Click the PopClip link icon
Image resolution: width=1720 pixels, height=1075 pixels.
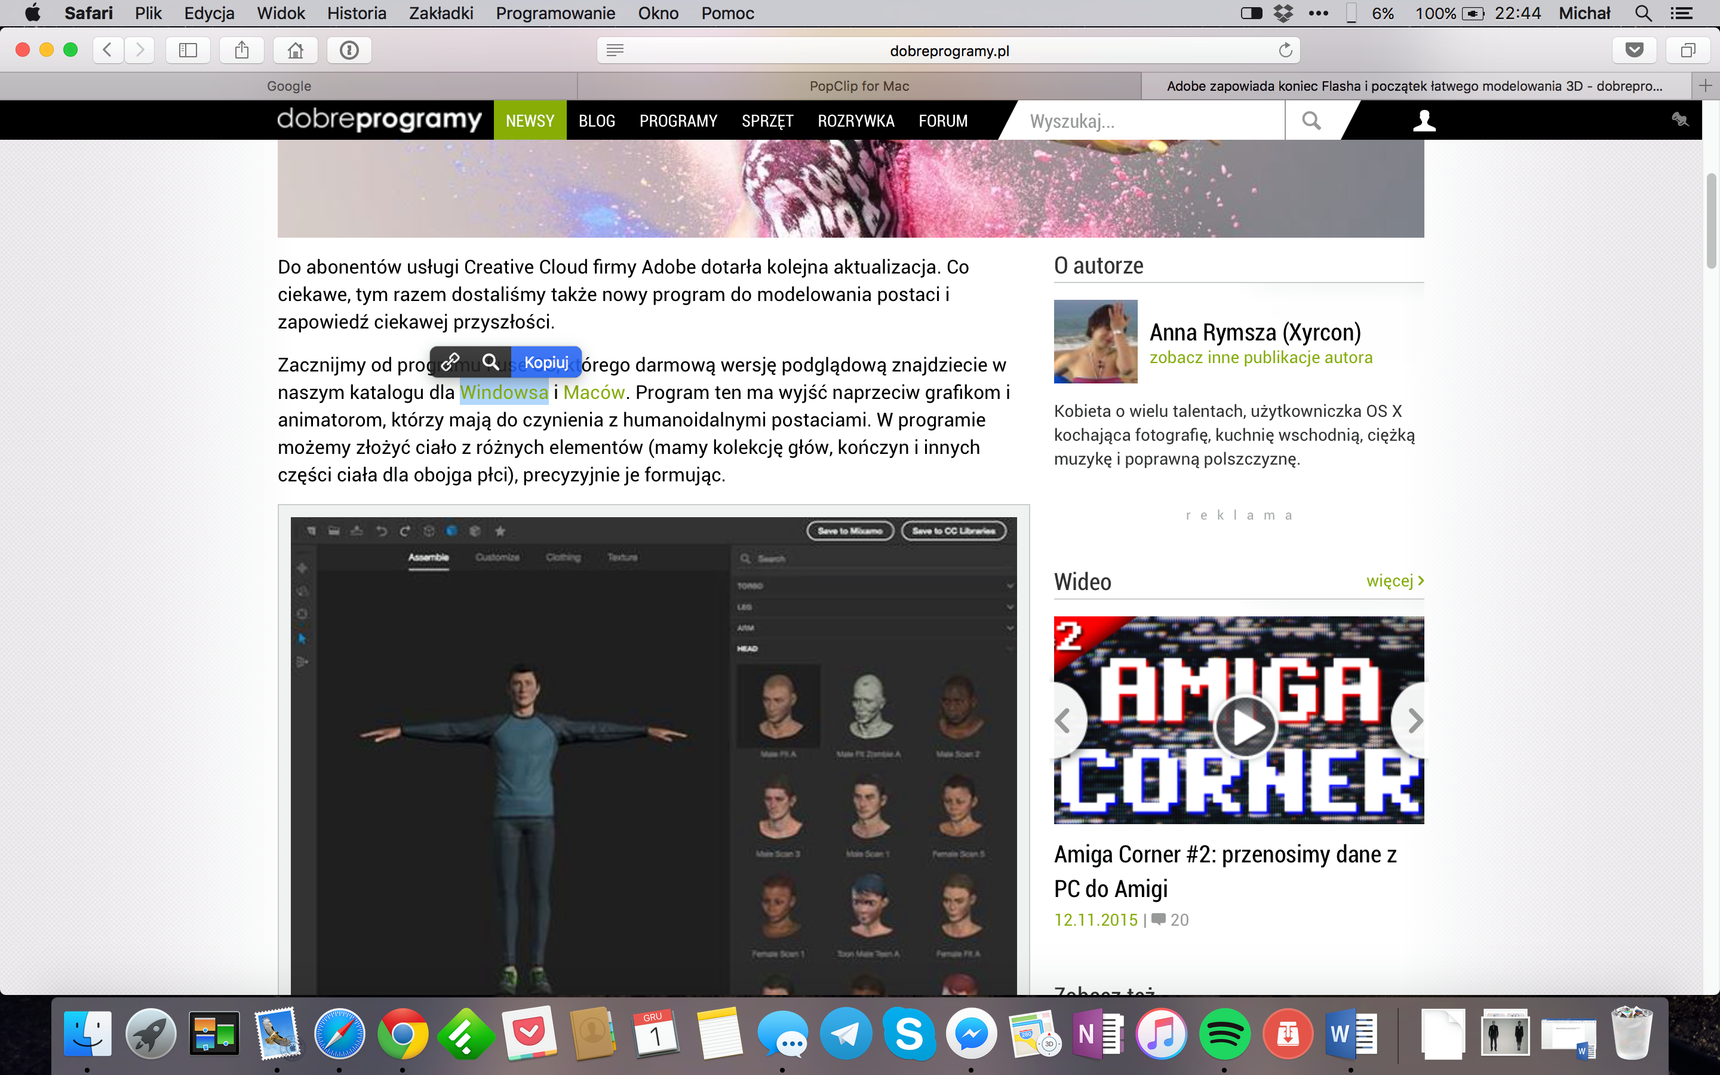coord(450,362)
